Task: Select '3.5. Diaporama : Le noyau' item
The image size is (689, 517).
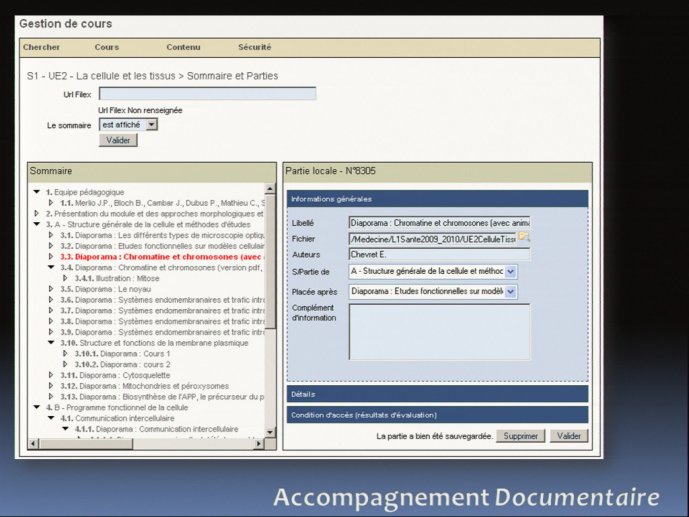Action: pos(106,289)
